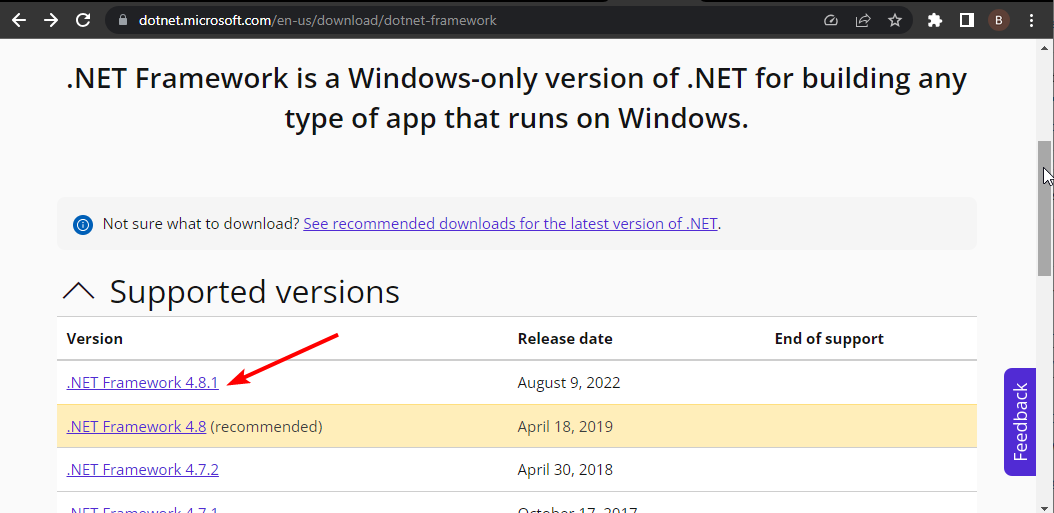Go forward to the next page
Screen dimensions: 1054x513
click(x=51, y=20)
